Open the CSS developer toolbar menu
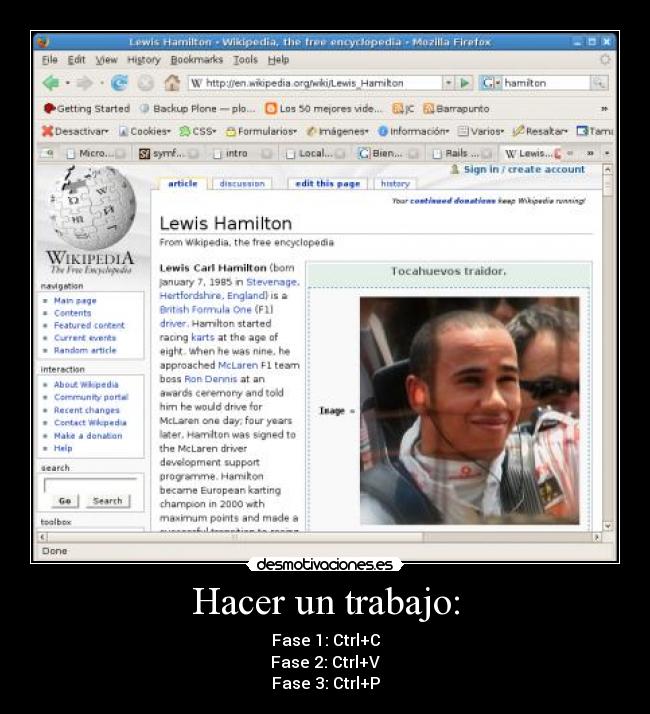Screen dimensions: 650x714 tap(197, 131)
